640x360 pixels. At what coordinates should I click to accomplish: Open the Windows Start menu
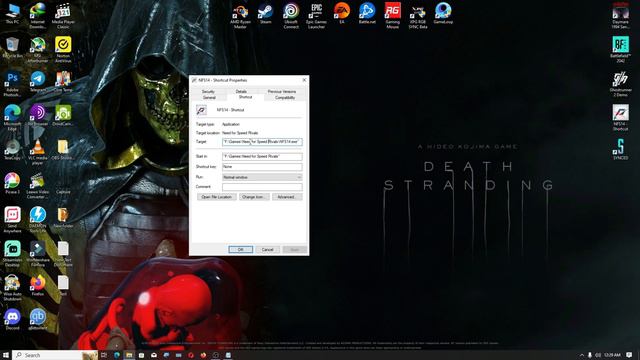pyautogui.click(x=6, y=355)
